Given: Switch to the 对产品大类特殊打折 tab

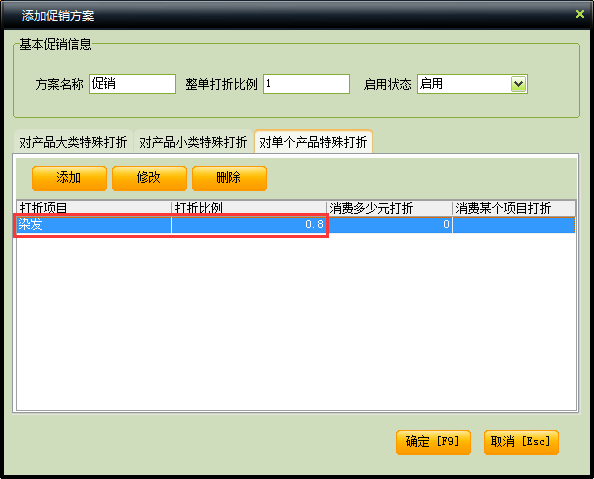Looking at the screenshot, I should click(73, 142).
